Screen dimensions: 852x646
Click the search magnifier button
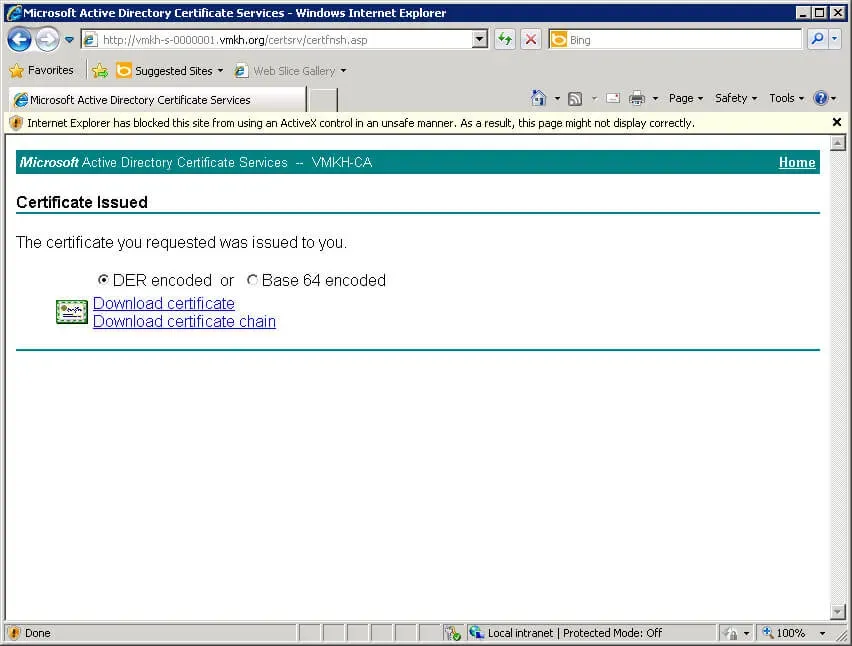(x=817, y=40)
